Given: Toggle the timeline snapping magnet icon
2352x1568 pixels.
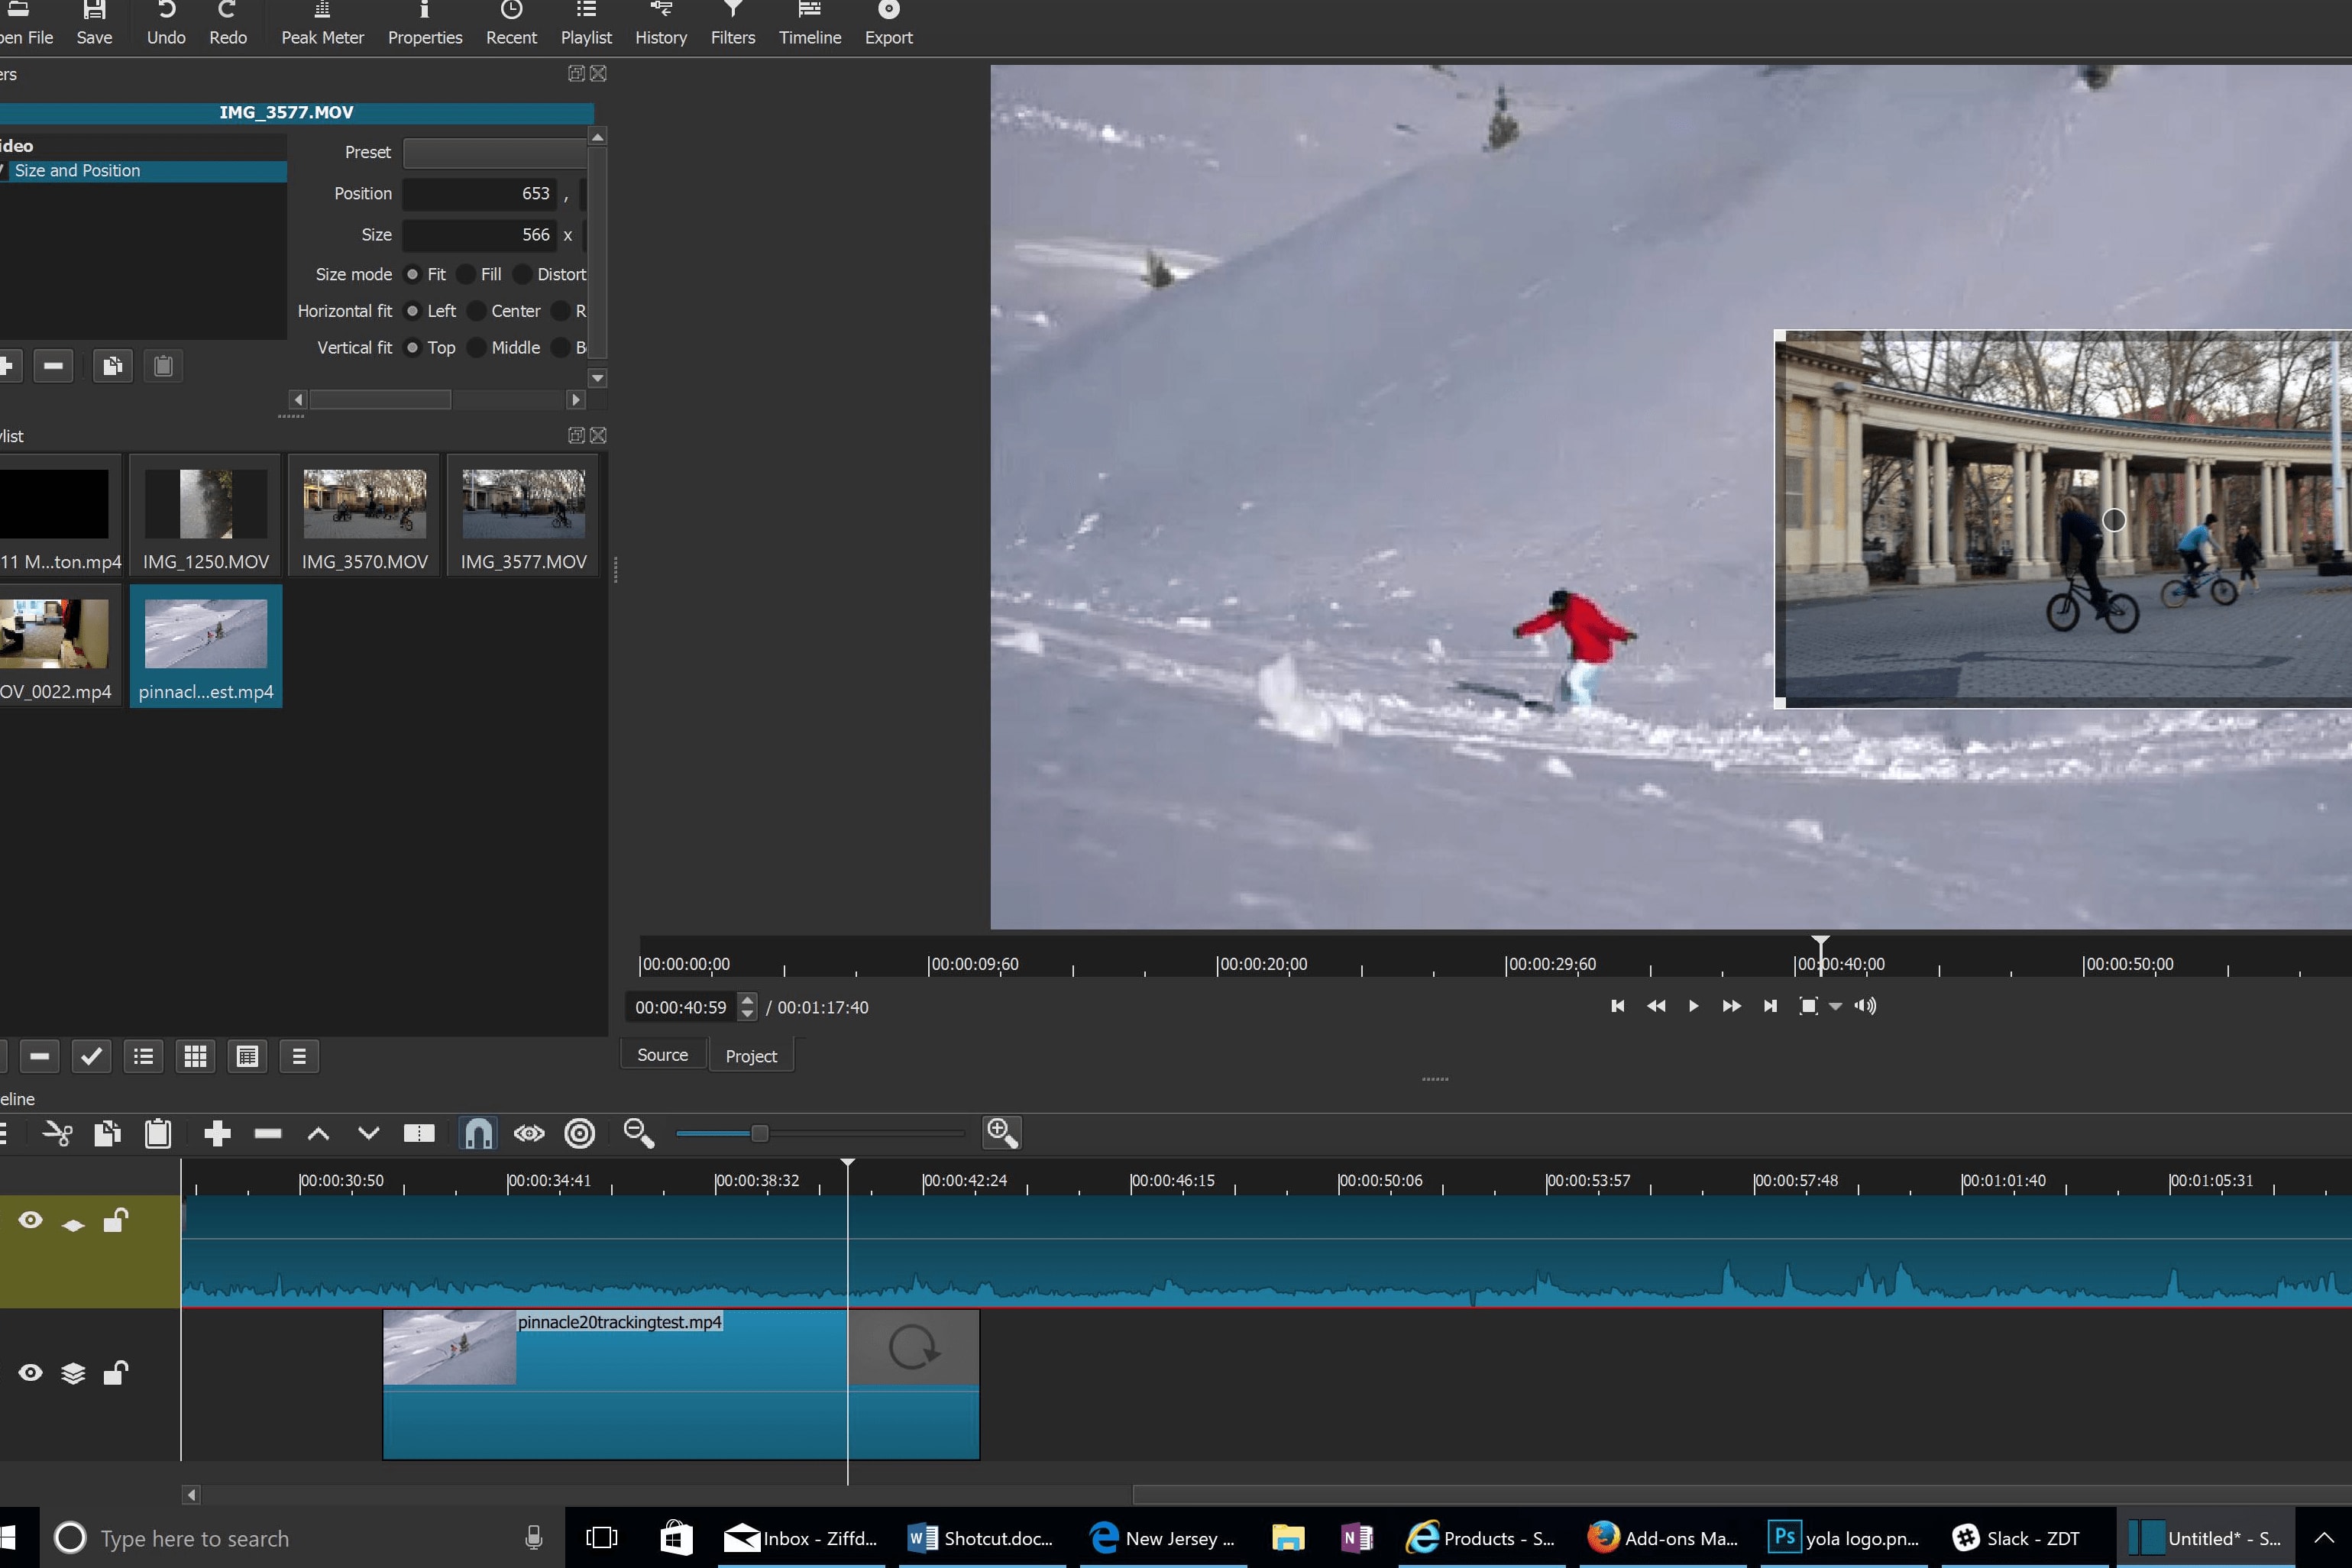Looking at the screenshot, I should tap(478, 1133).
